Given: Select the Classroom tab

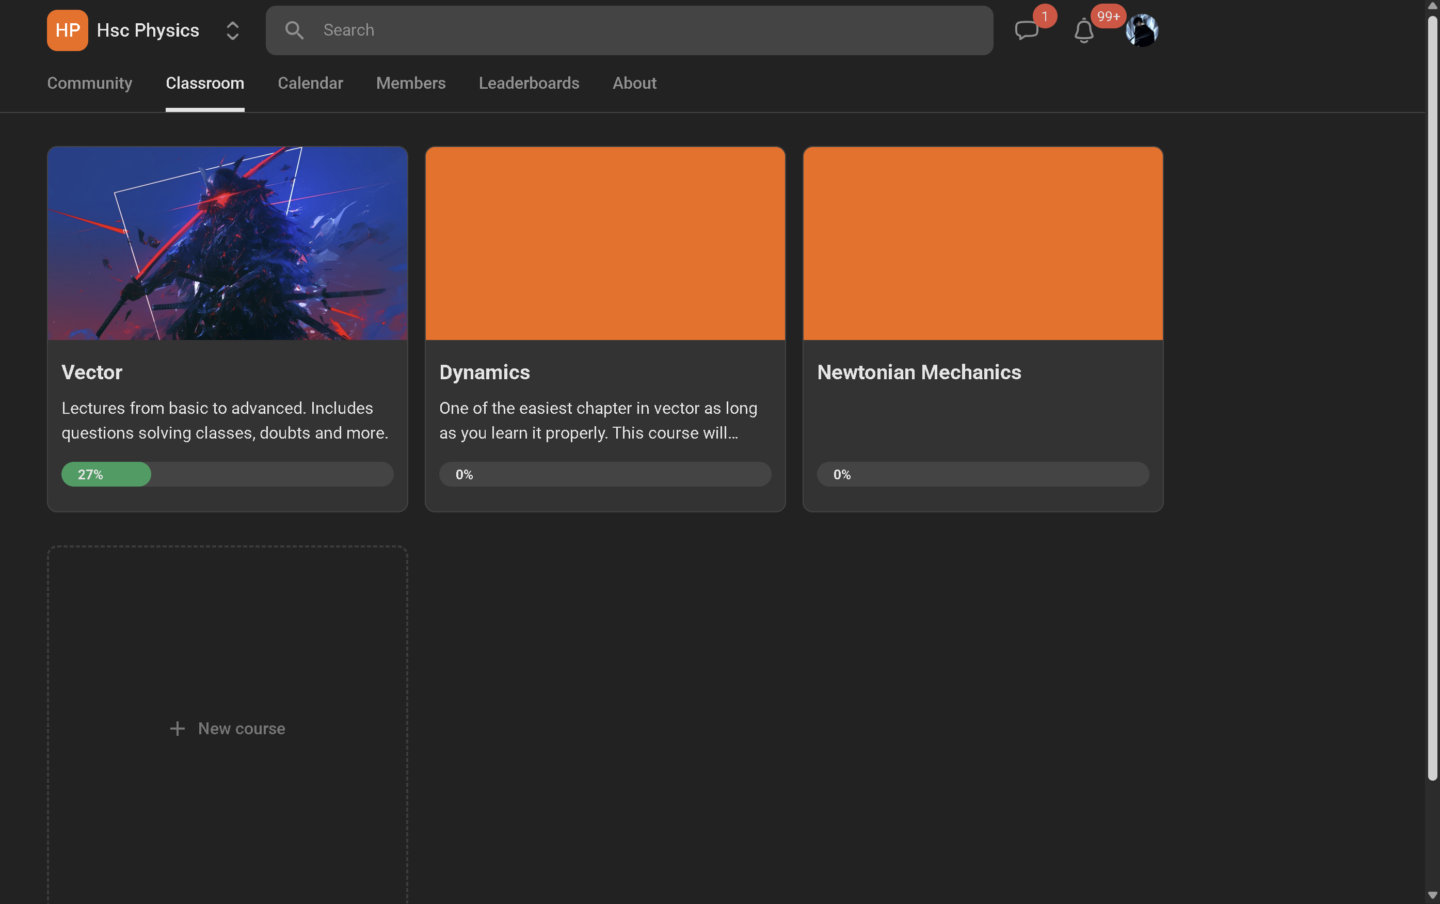Looking at the screenshot, I should [205, 83].
